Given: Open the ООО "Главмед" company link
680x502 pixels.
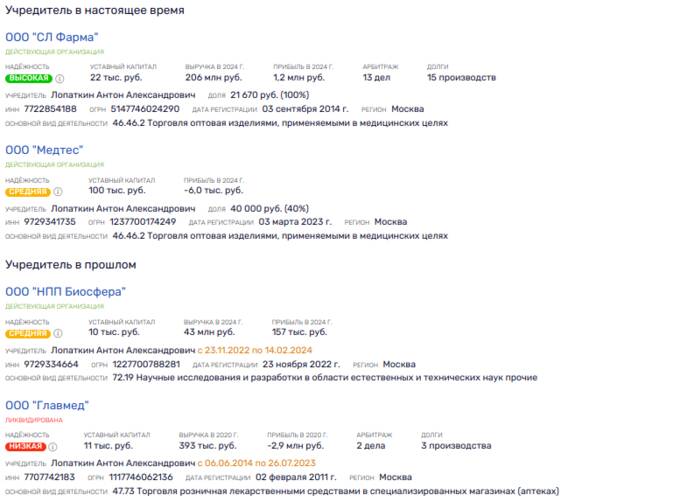Looking at the screenshot, I should click(x=47, y=405).
